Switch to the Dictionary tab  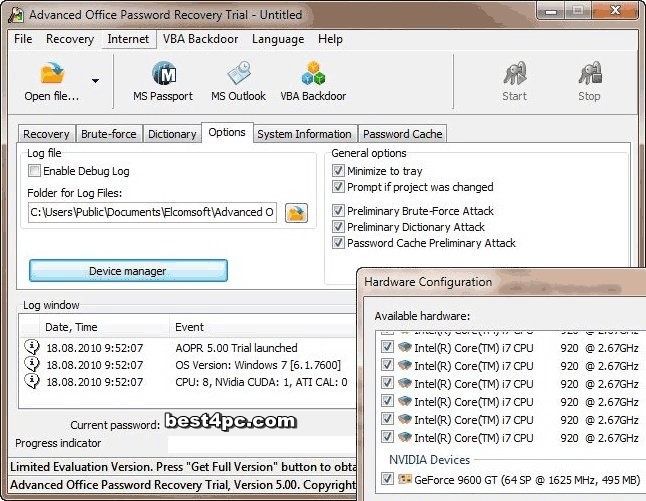coord(172,134)
